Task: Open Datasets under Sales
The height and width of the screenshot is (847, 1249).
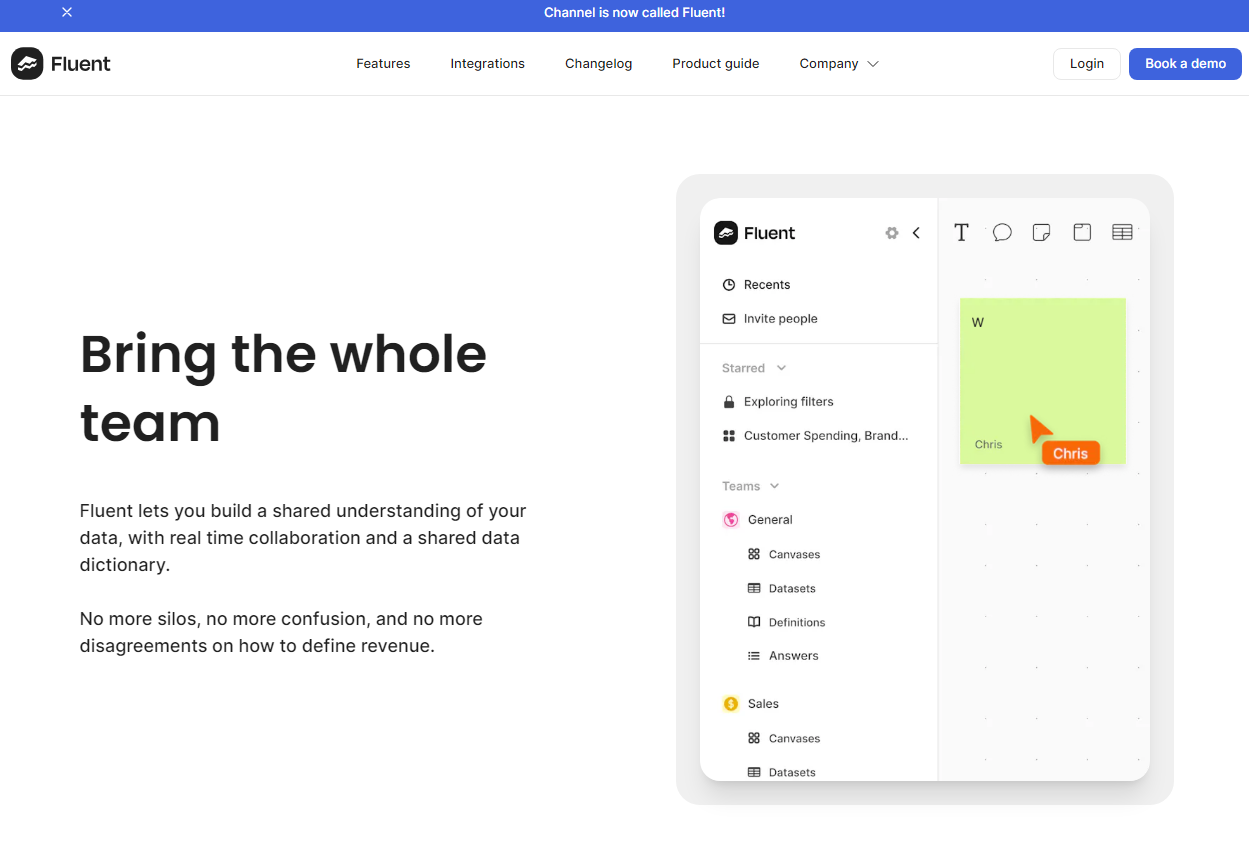Action: point(792,772)
